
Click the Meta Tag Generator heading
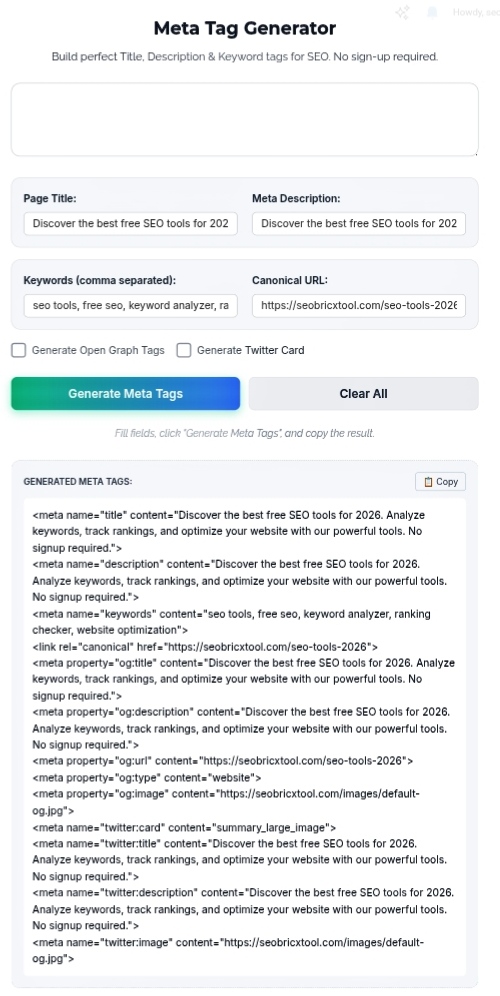(245, 29)
